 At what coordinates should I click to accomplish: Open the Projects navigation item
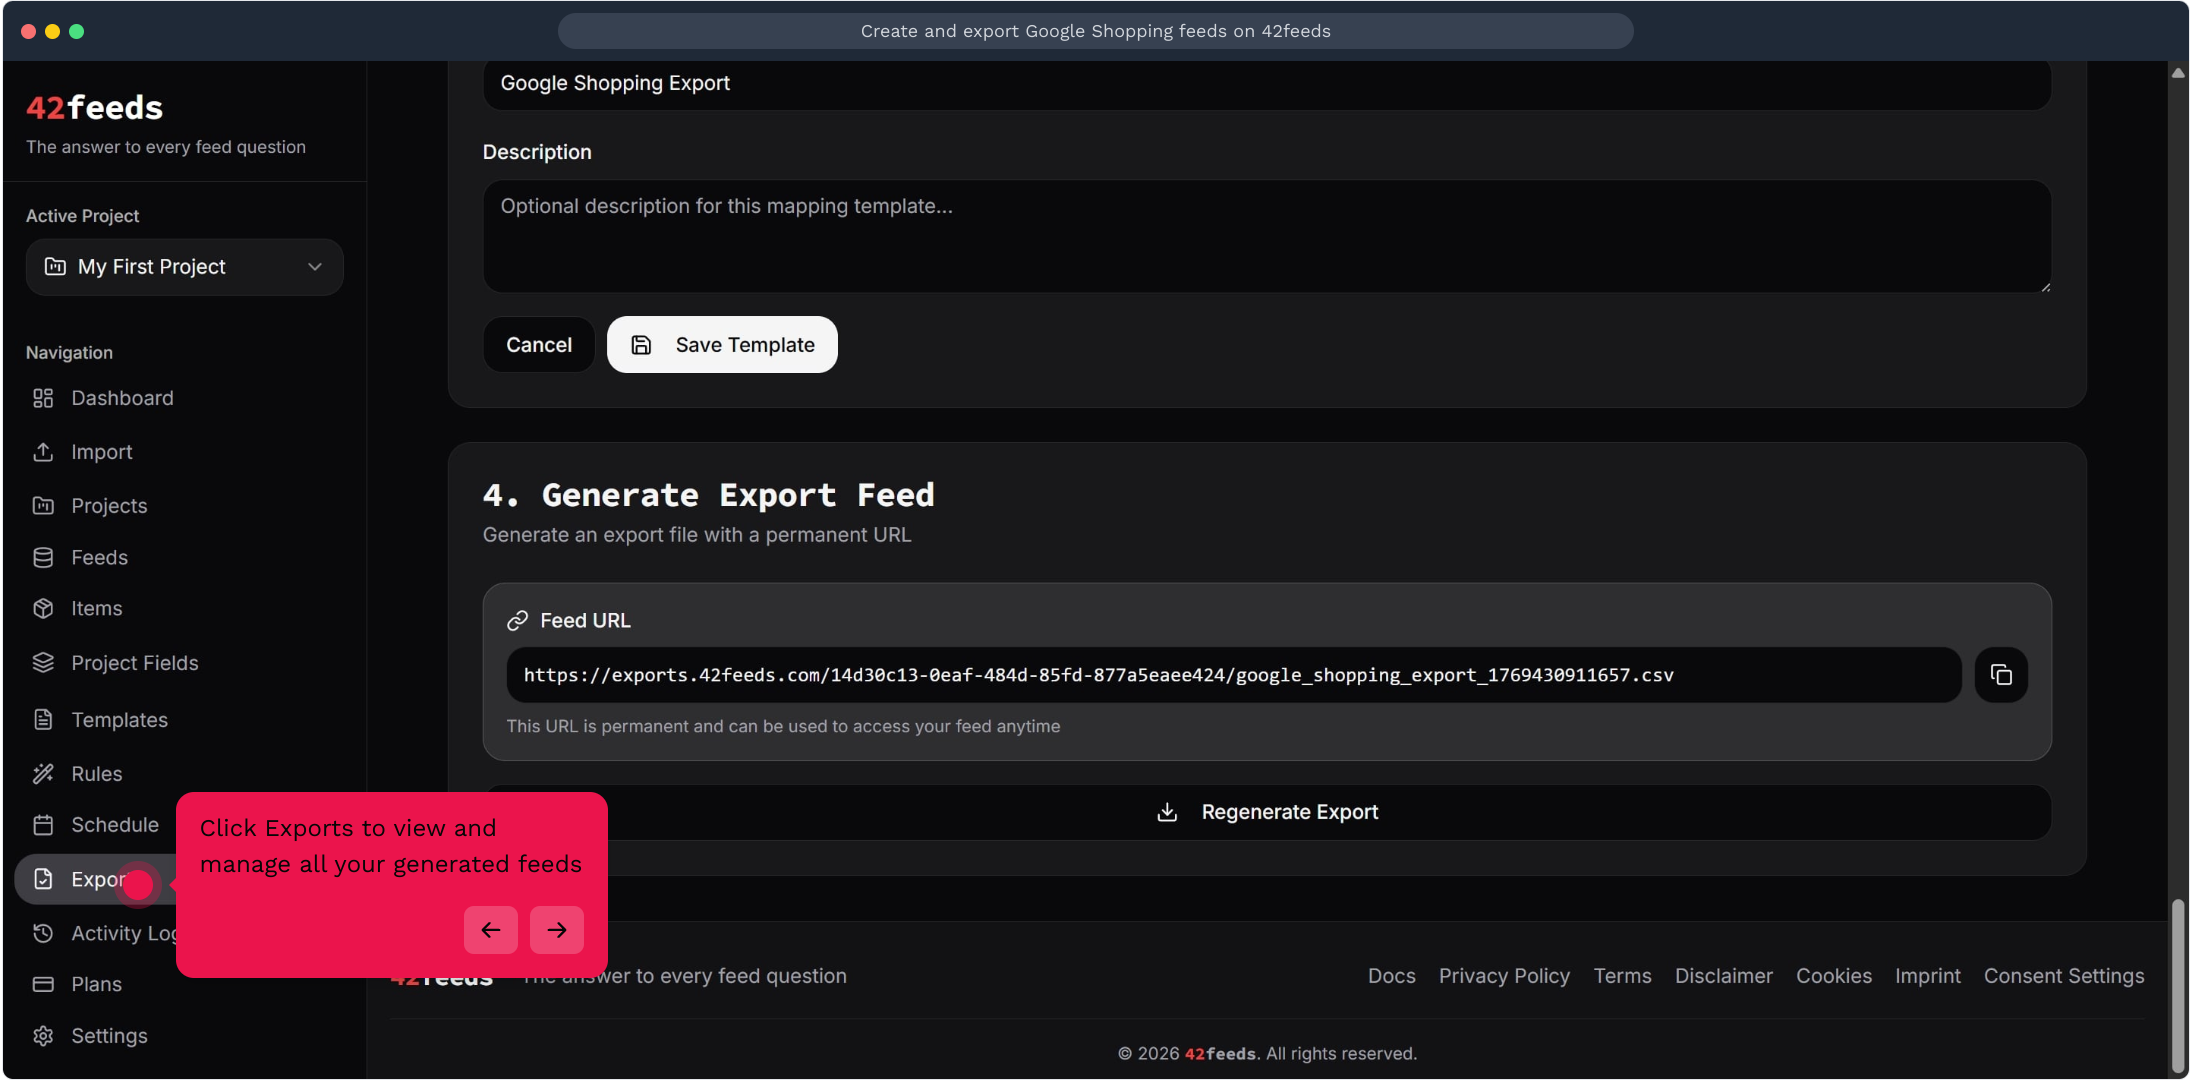pyautogui.click(x=109, y=506)
